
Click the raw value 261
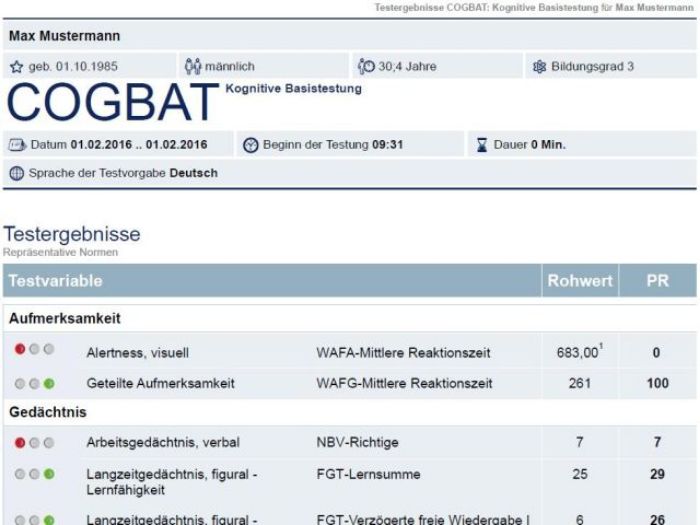579,383
